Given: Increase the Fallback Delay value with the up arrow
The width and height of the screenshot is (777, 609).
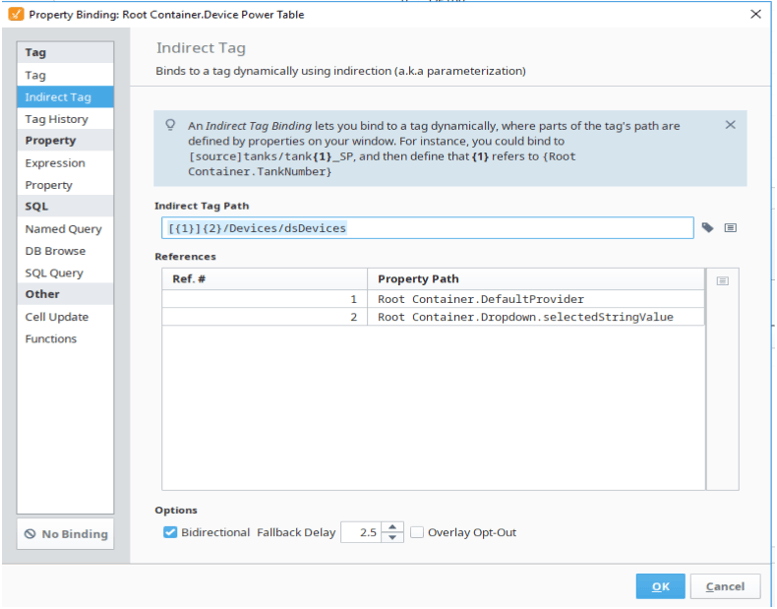Looking at the screenshot, I should 392,527.
